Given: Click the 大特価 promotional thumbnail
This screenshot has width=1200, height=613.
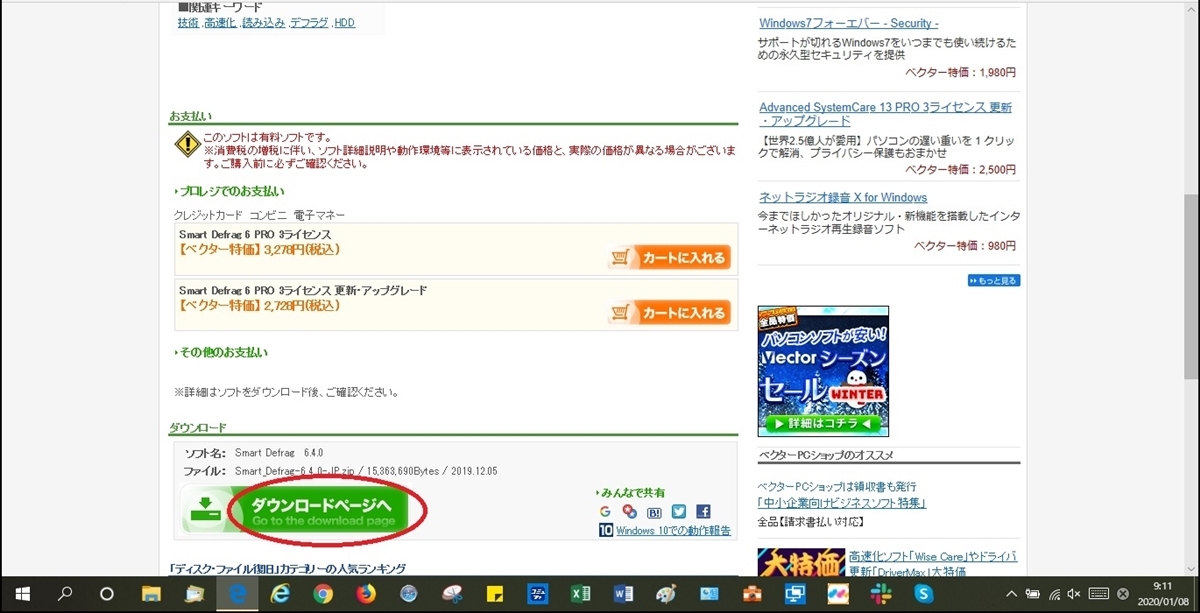Looking at the screenshot, I should tap(800, 562).
